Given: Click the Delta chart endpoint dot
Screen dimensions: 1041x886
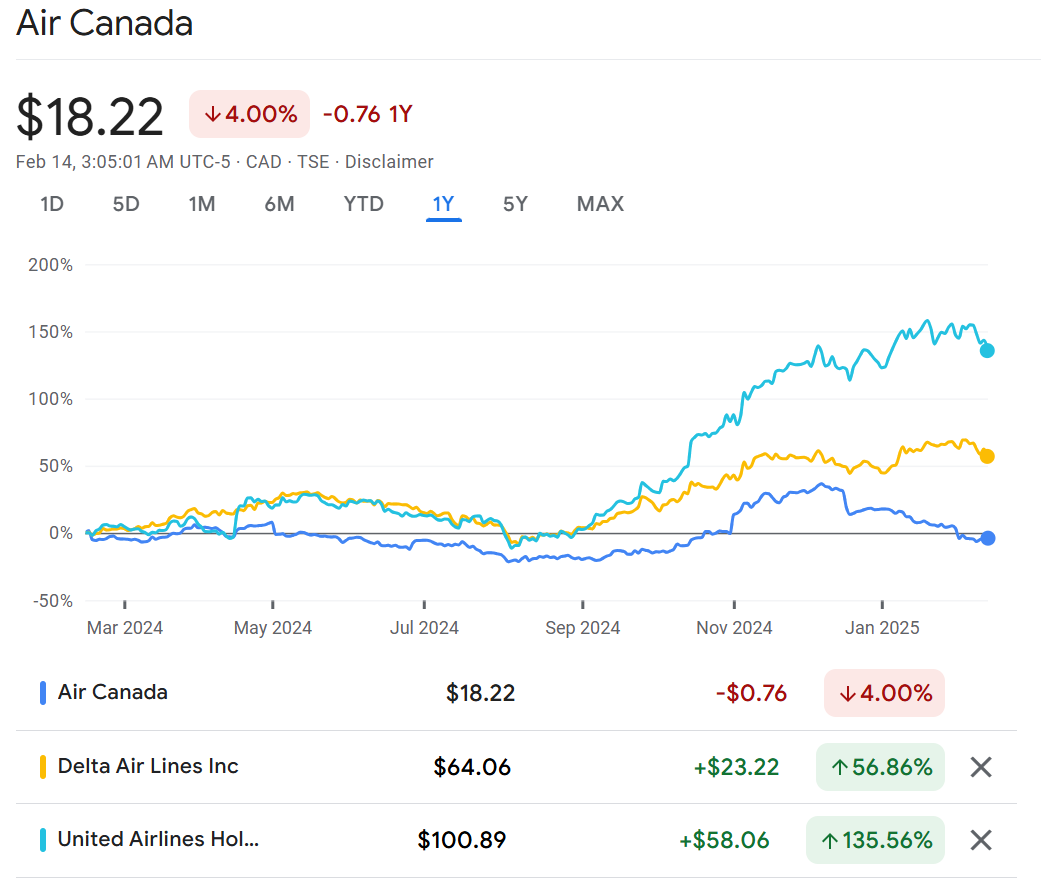Looking at the screenshot, I should point(987,456).
